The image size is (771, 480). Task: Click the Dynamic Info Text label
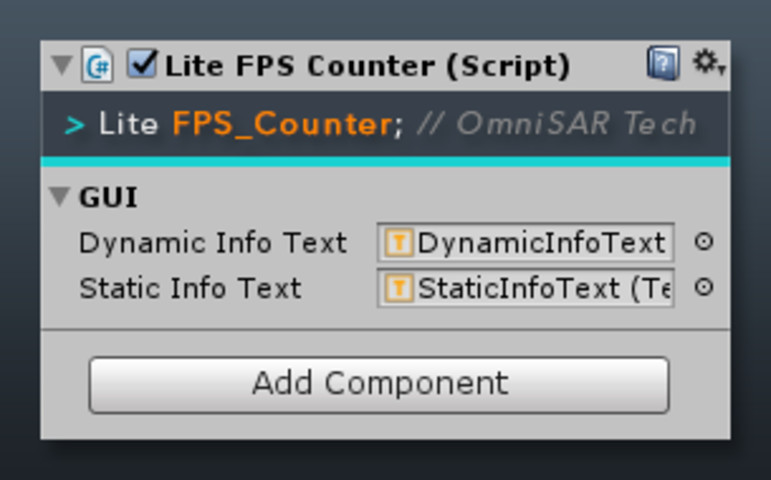[213, 243]
